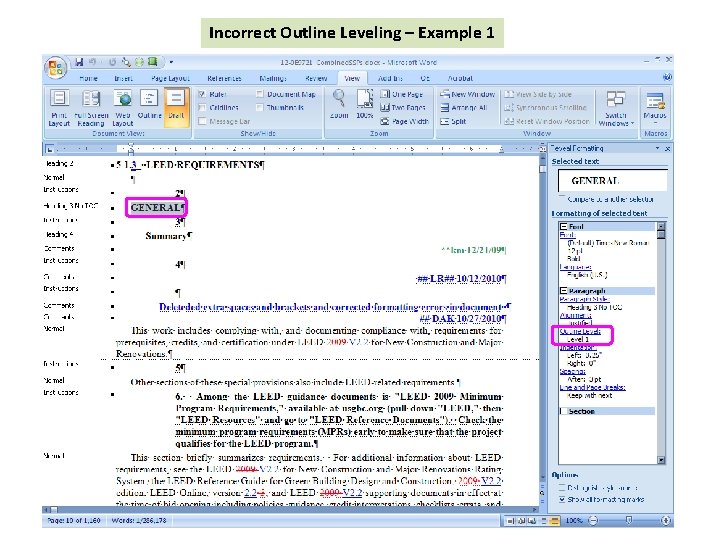720x540 pixels.
Task: Open the Review ribbon tab
Action: (316, 78)
